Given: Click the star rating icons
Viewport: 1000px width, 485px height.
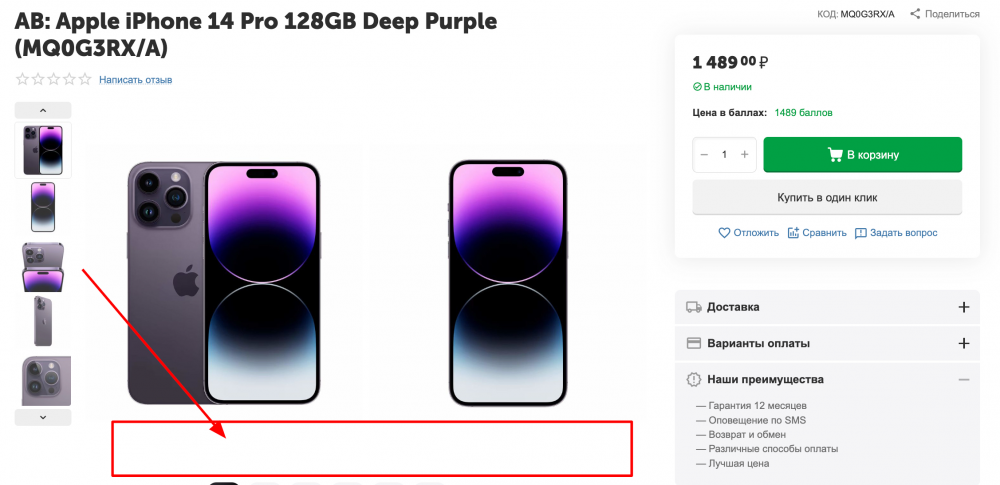Looking at the screenshot, I should coord(53,79).
